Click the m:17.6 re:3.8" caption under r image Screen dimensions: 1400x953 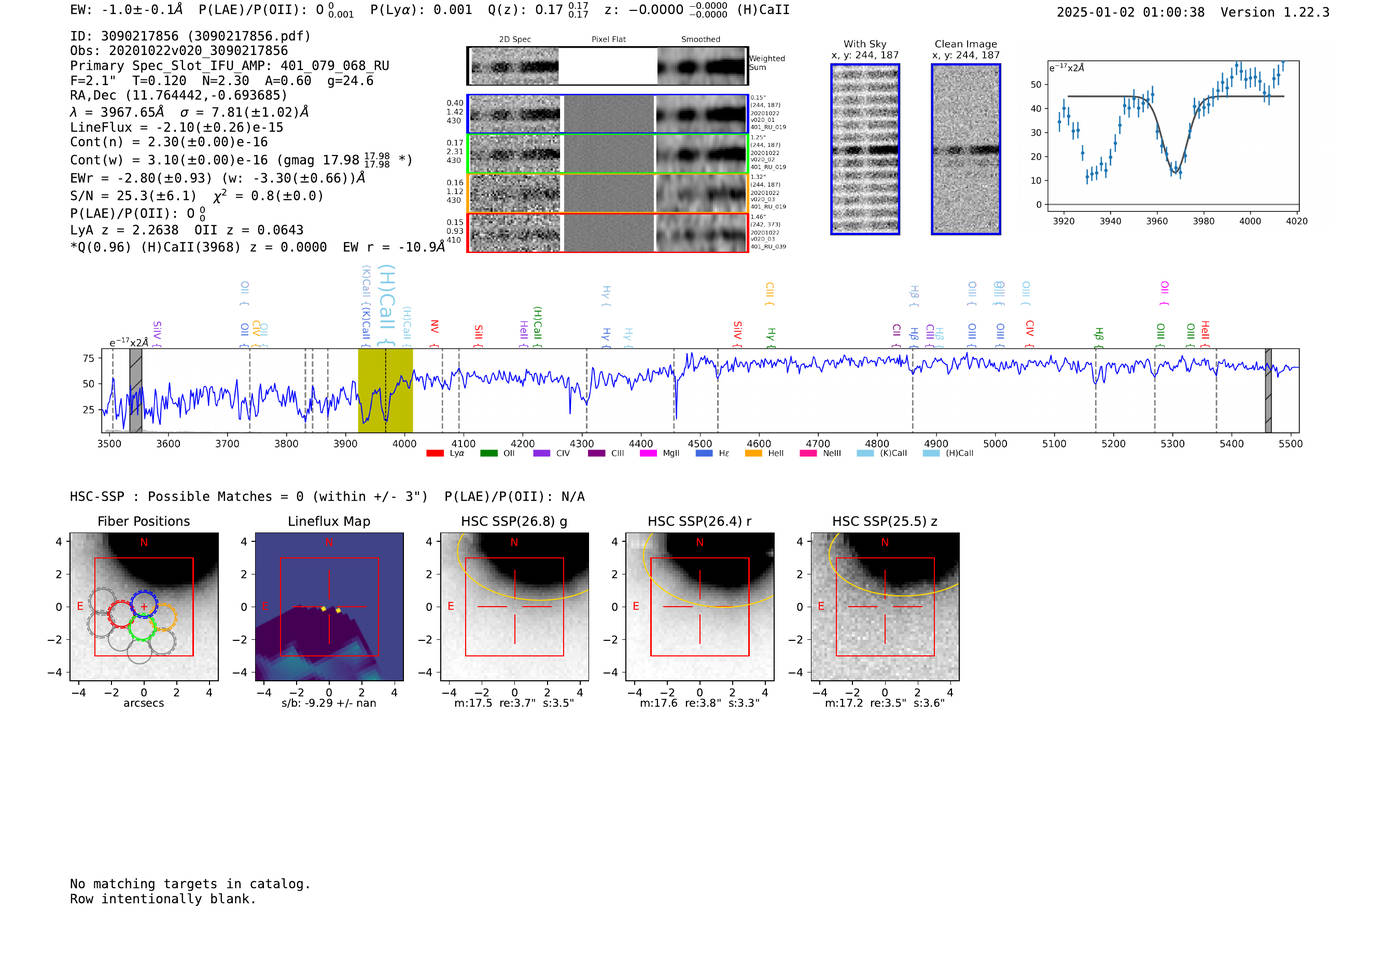700,703
